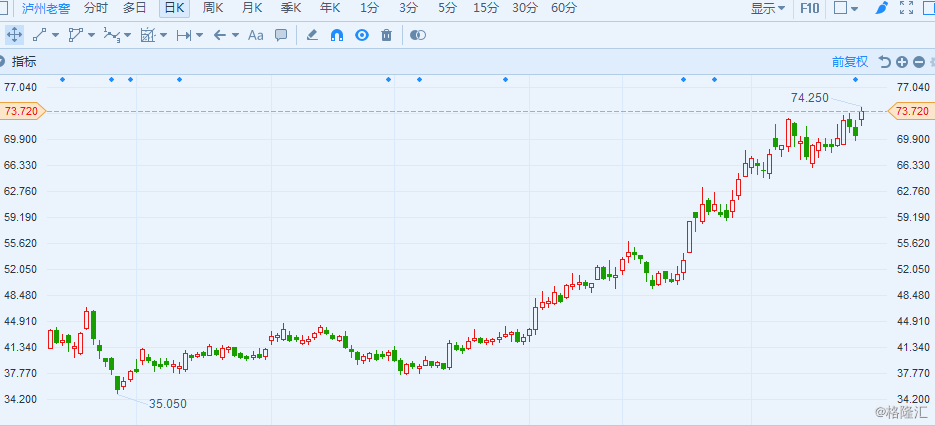Select the polygon shape drawing tool

point(75,35)
